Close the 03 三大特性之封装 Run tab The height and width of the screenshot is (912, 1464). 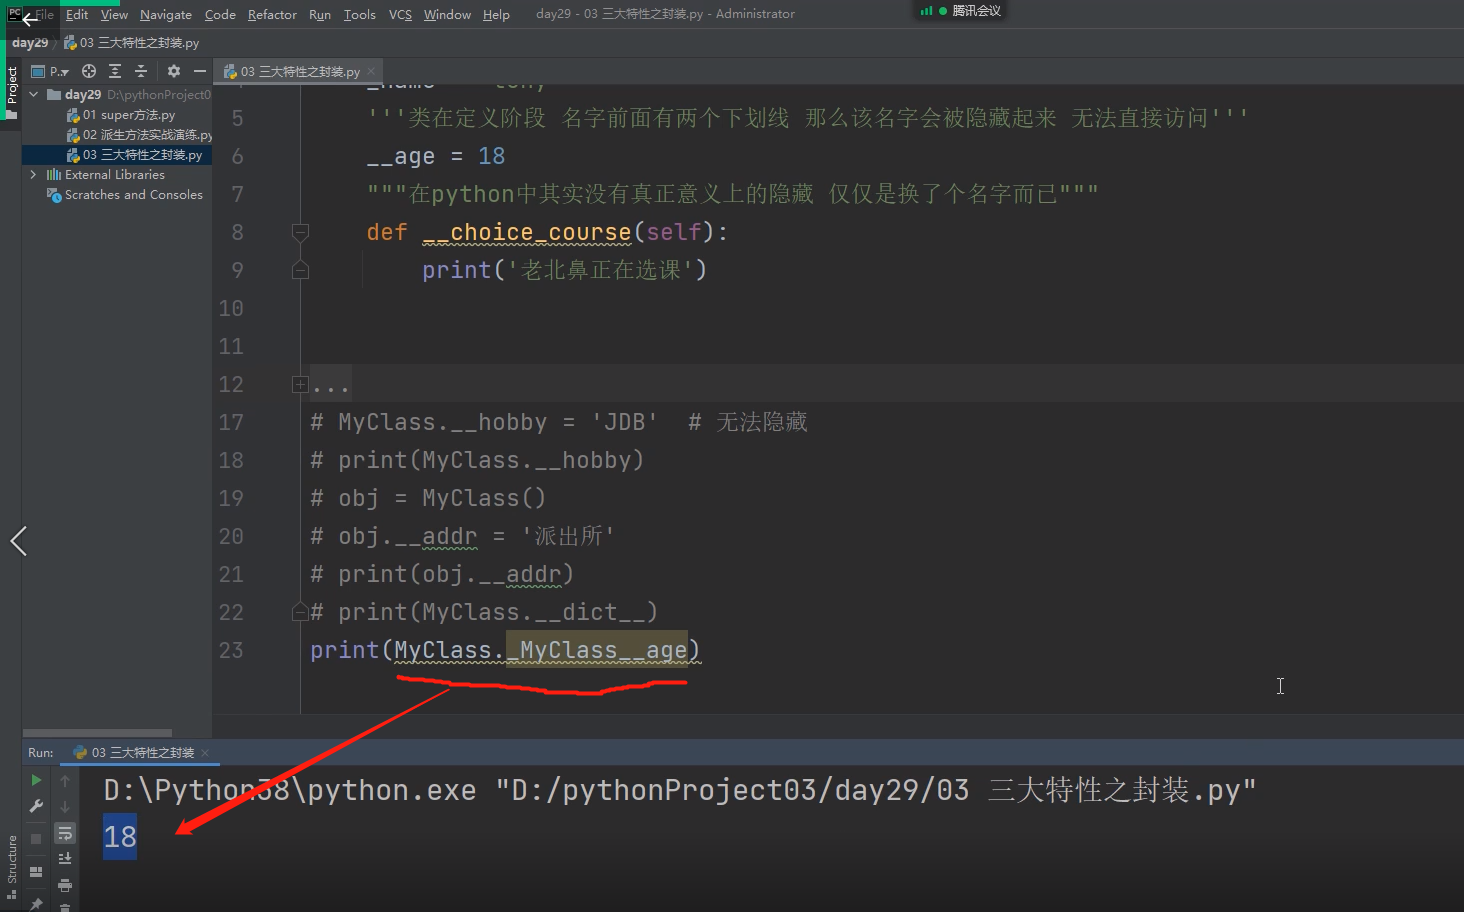click(205, 753)
